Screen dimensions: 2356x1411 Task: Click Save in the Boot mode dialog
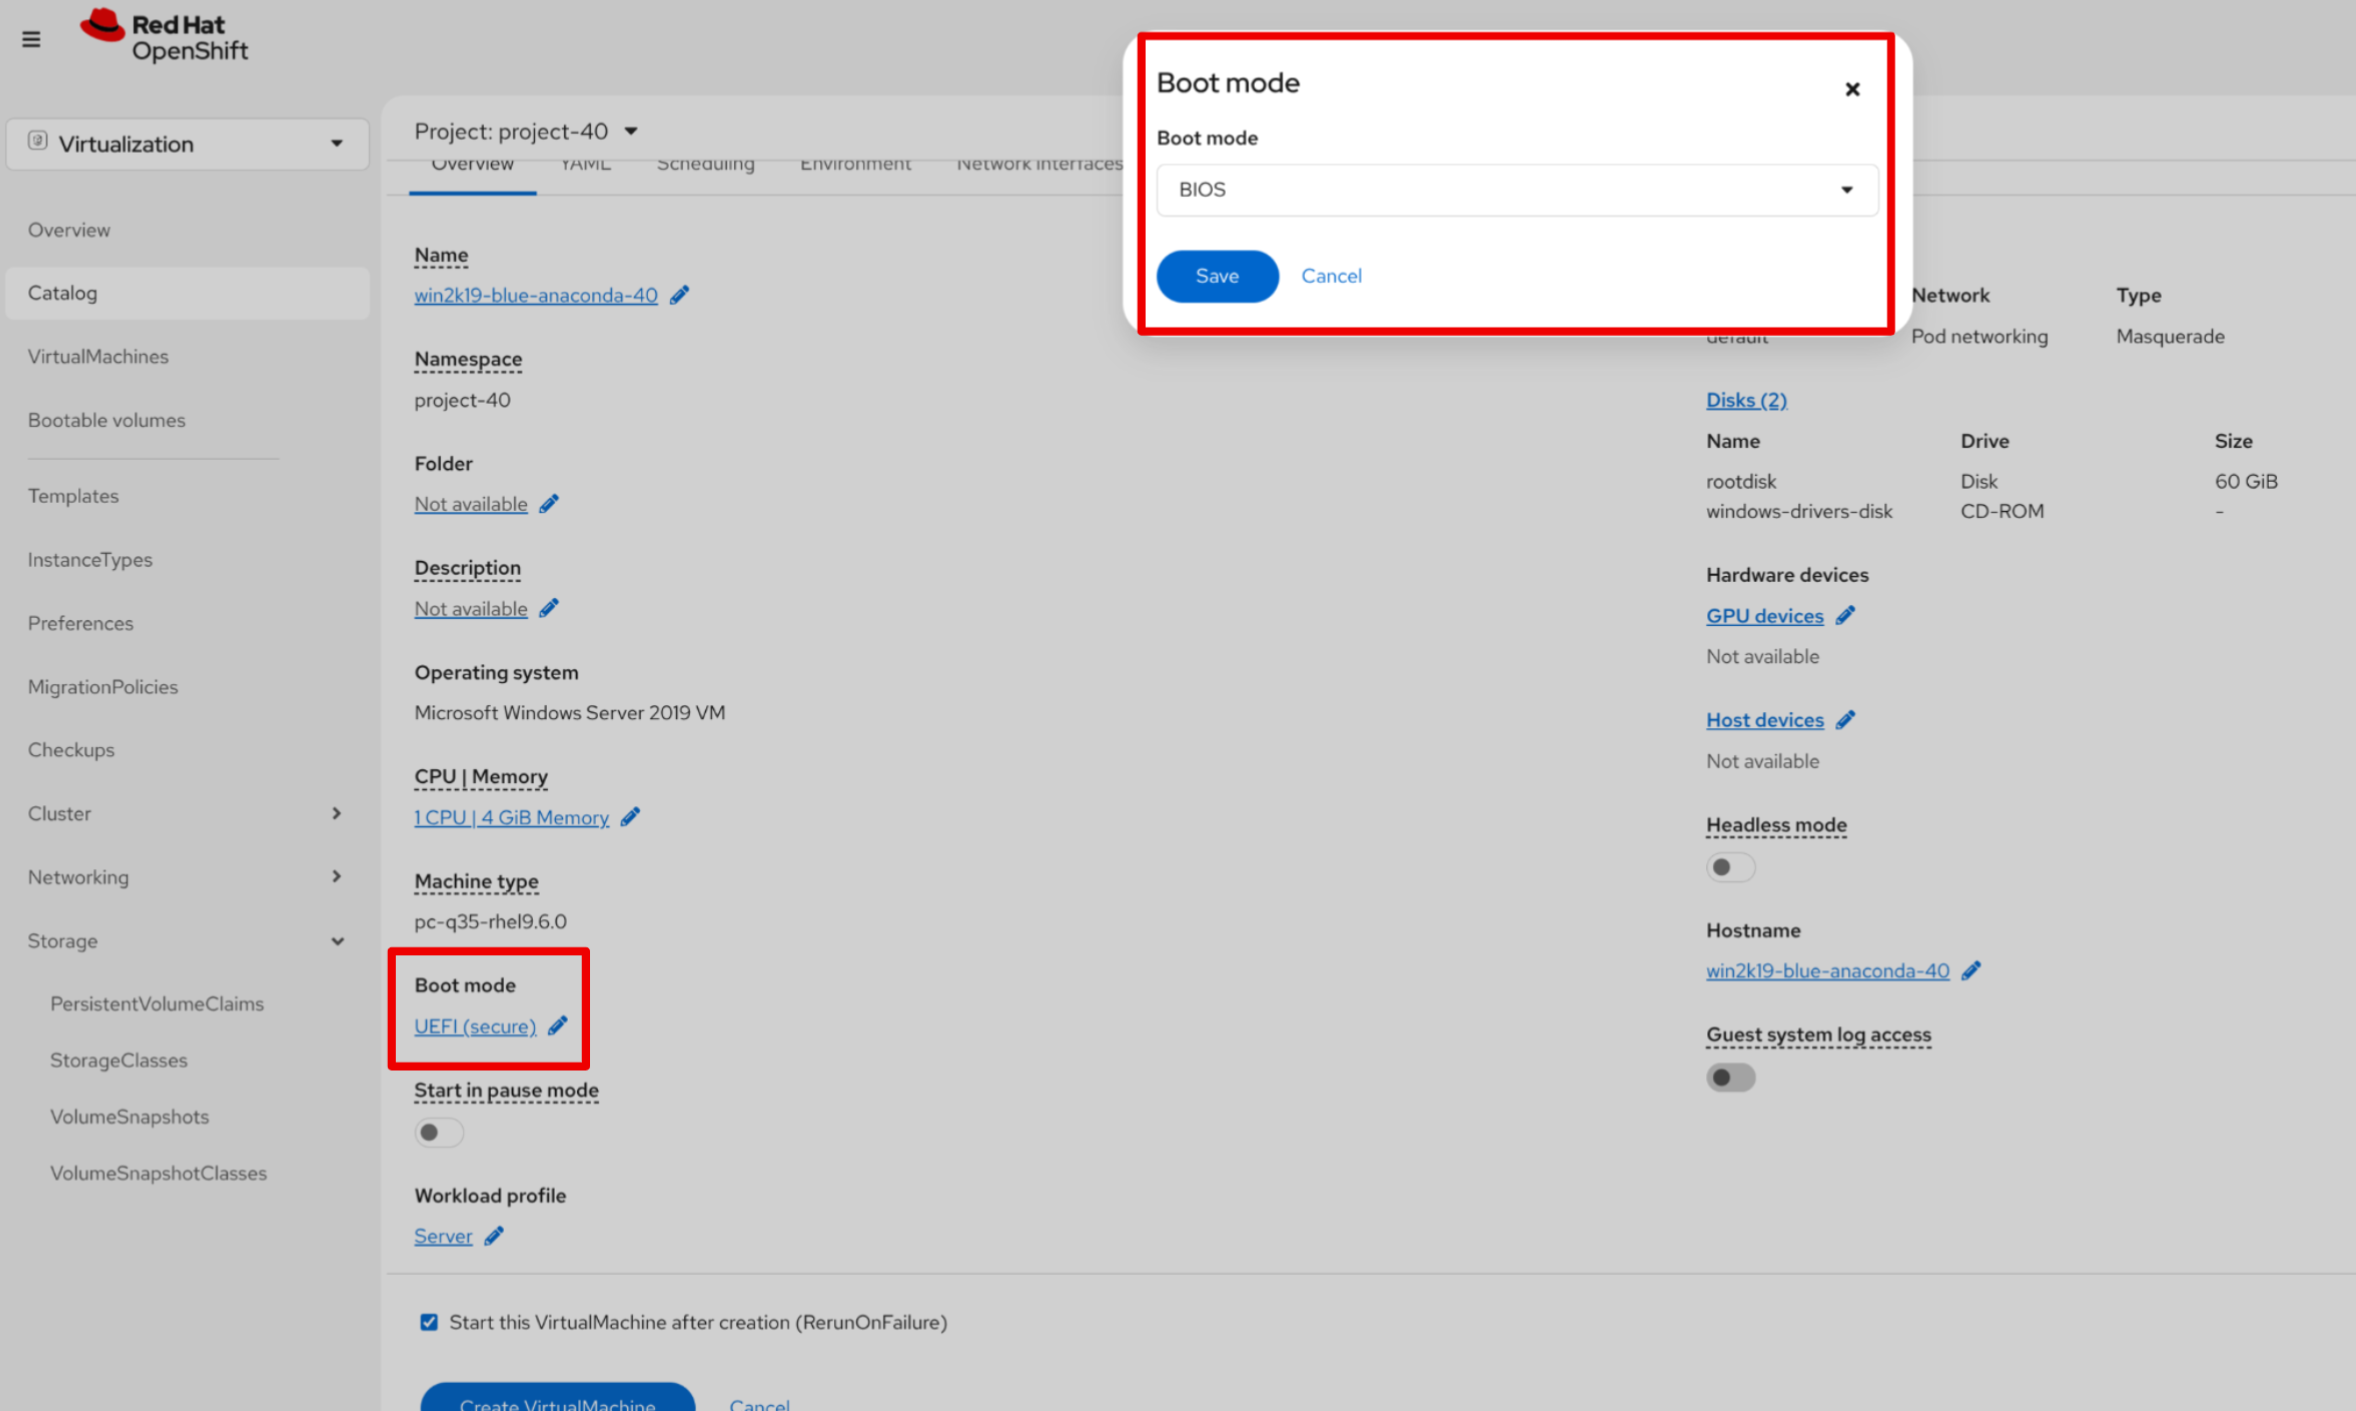click(1216, 276)
